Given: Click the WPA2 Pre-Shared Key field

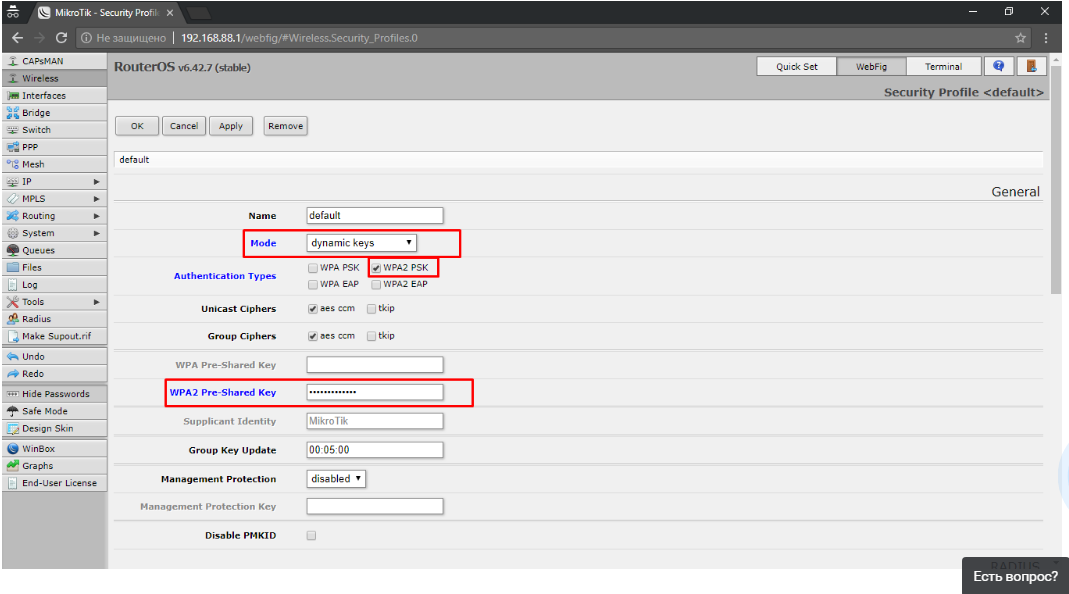Looking at the screenshot, I should tap(374, 393).
